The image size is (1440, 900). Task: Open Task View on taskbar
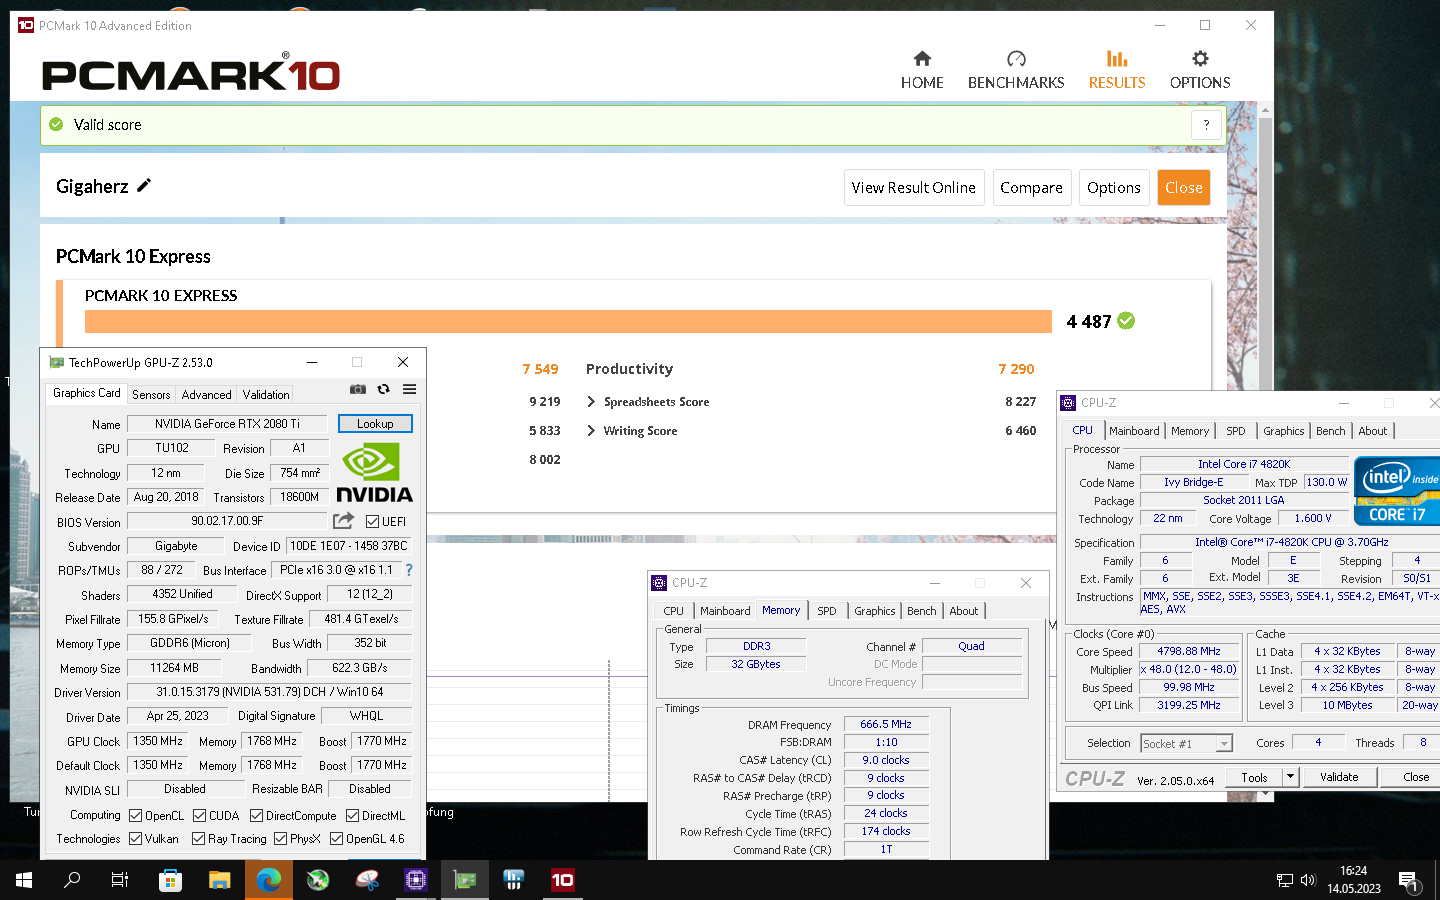coord(120,880)
